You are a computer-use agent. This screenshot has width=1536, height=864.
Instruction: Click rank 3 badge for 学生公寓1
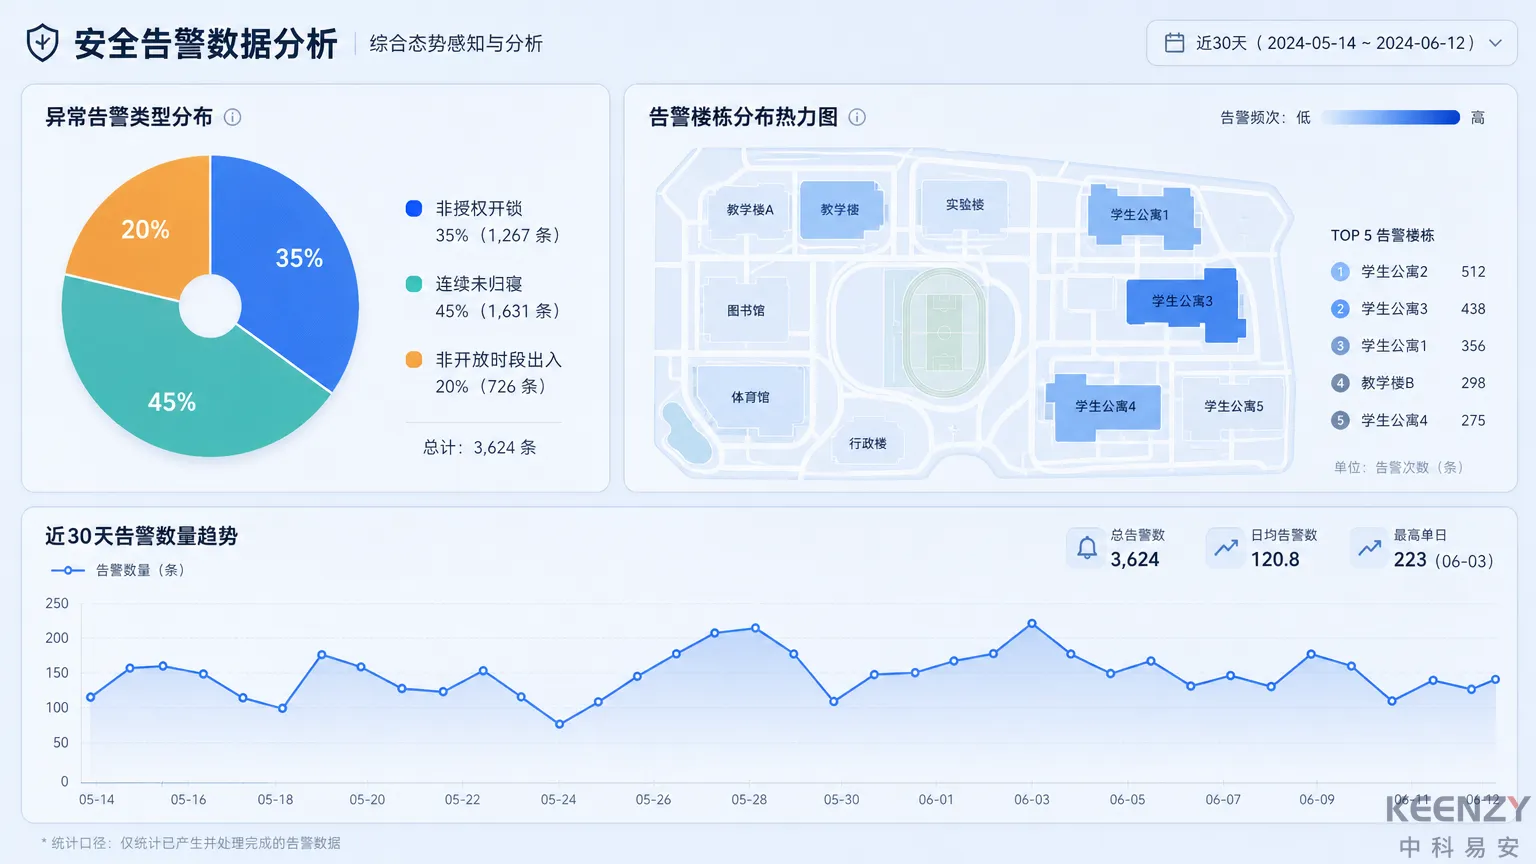1340,346
